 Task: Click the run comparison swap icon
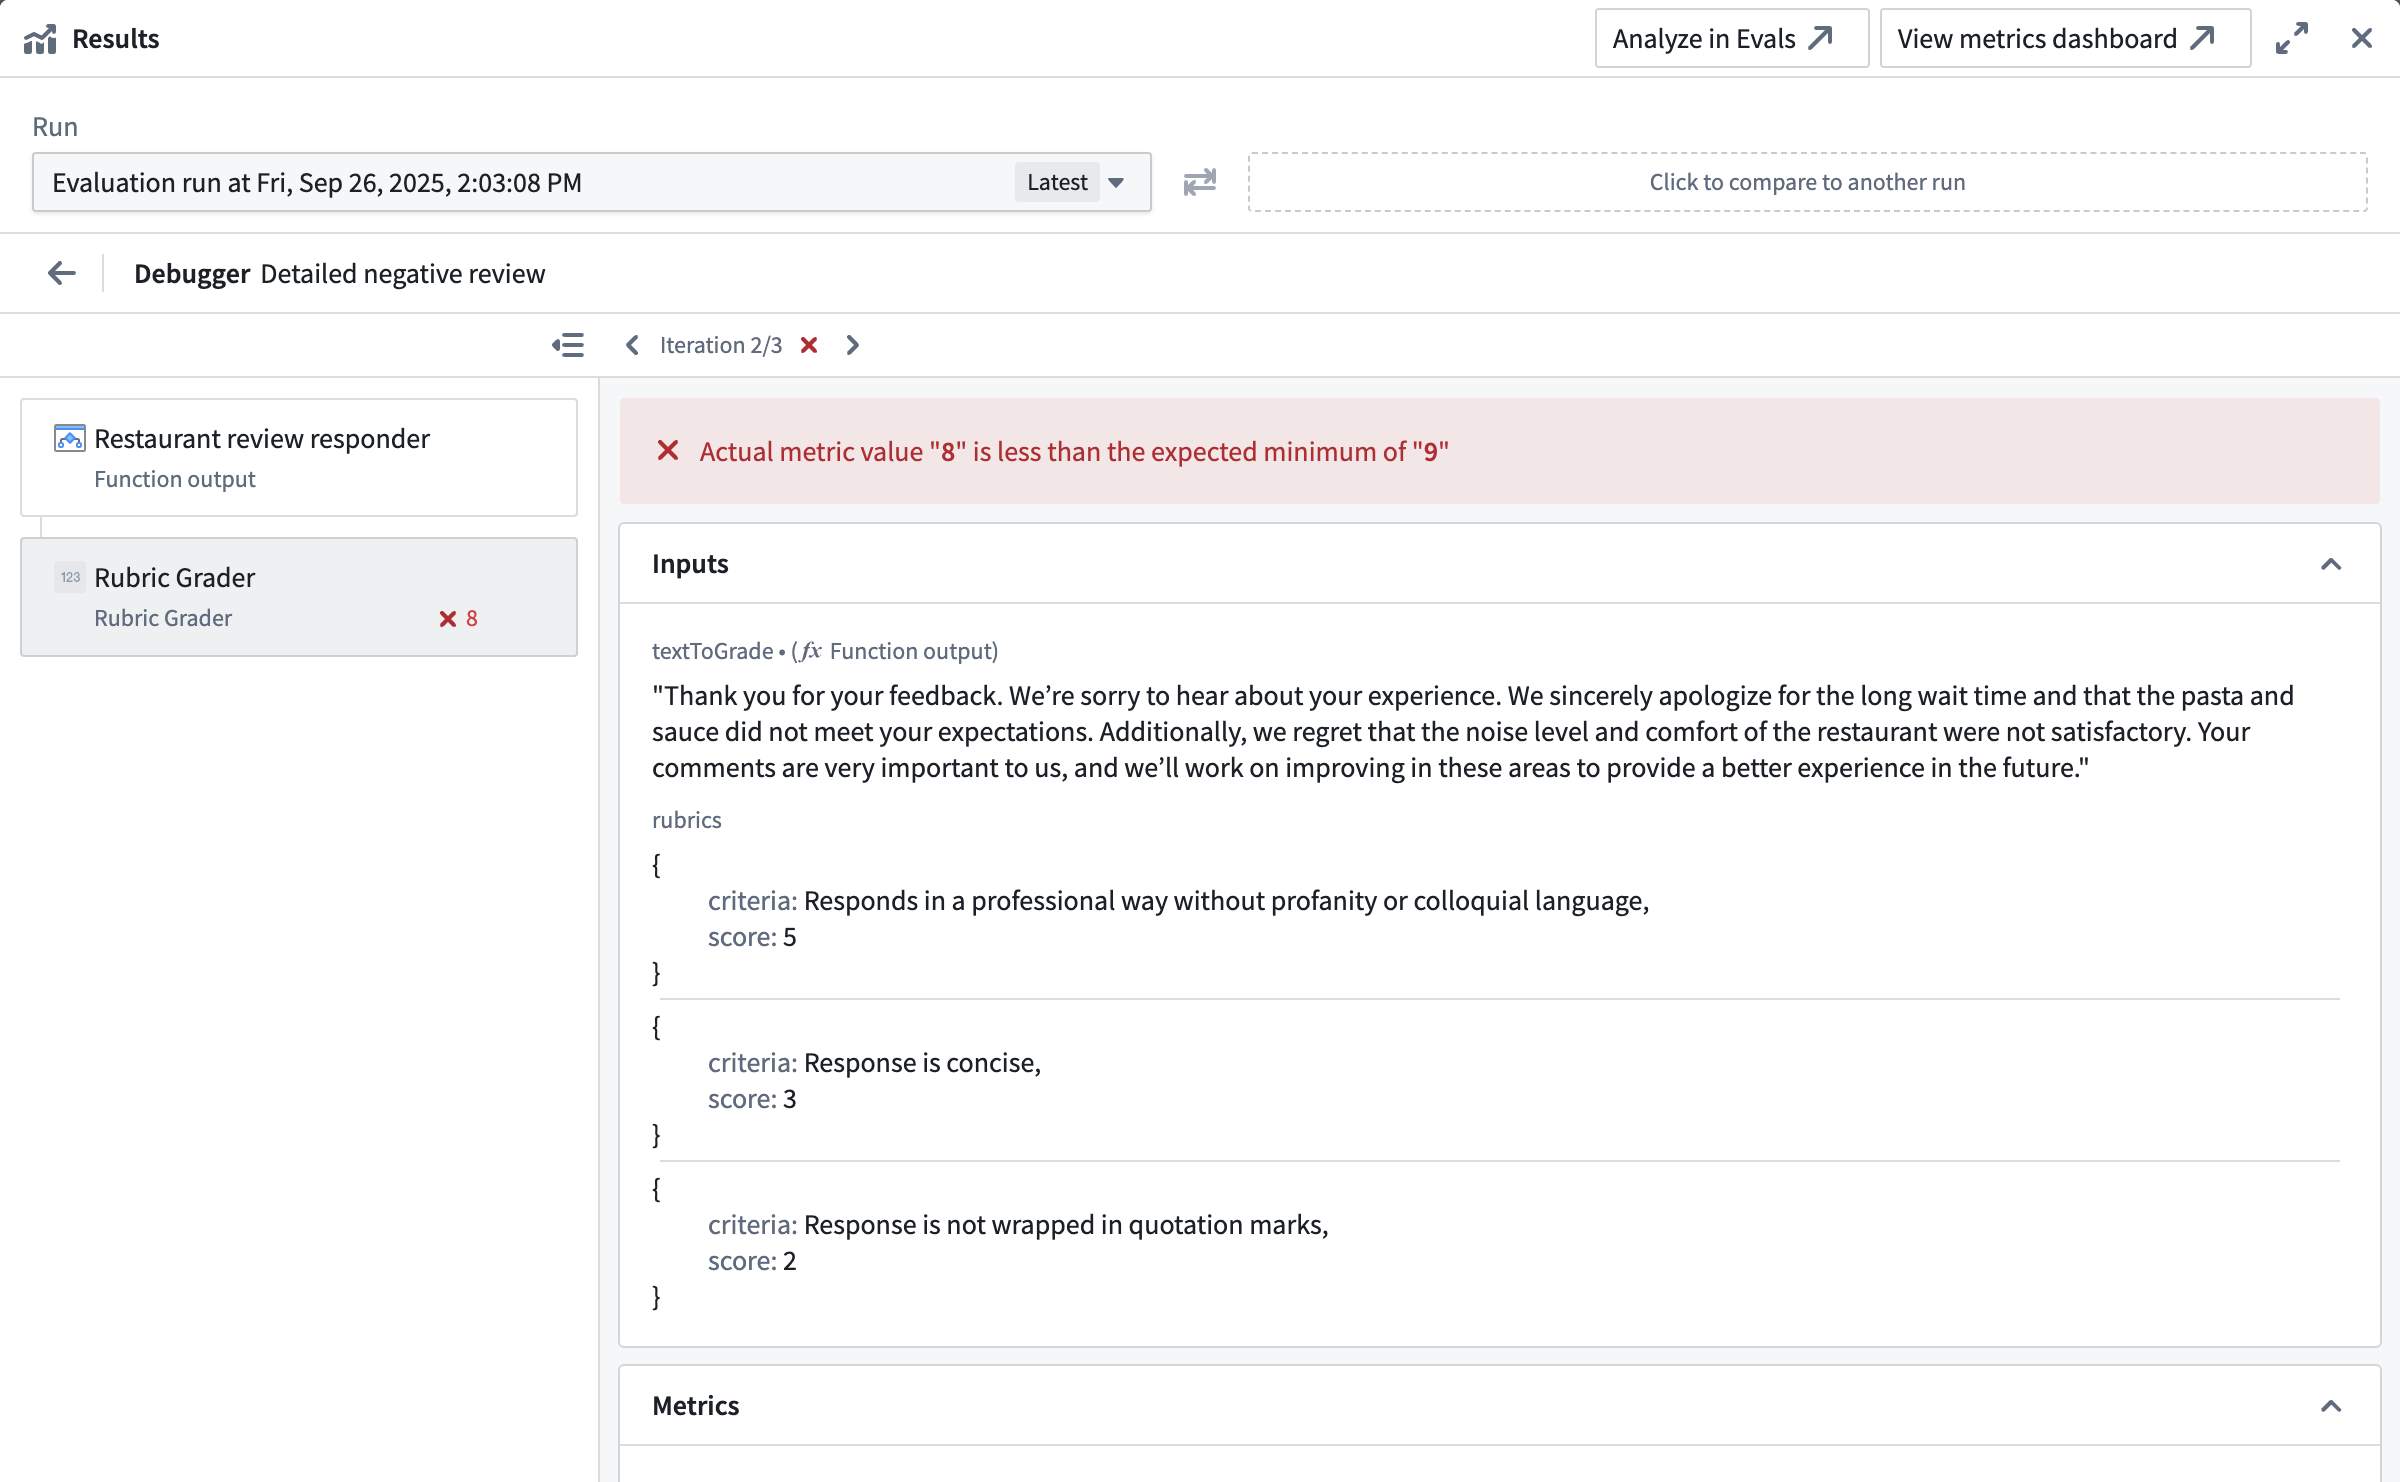[x=1199, y=182]
